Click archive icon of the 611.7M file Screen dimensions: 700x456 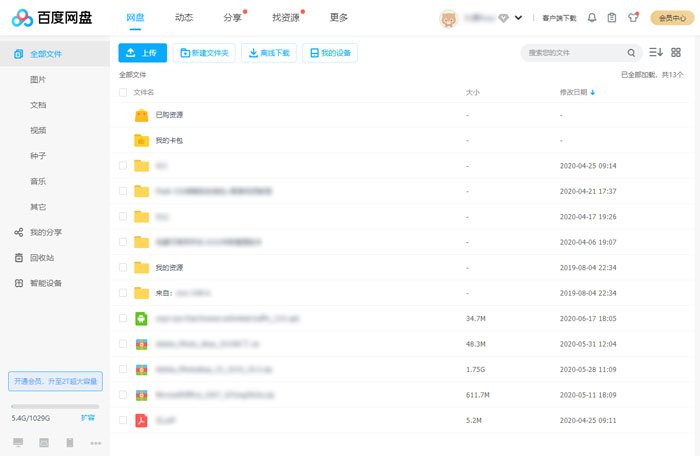pyautogui.click(x=142, y=395)
